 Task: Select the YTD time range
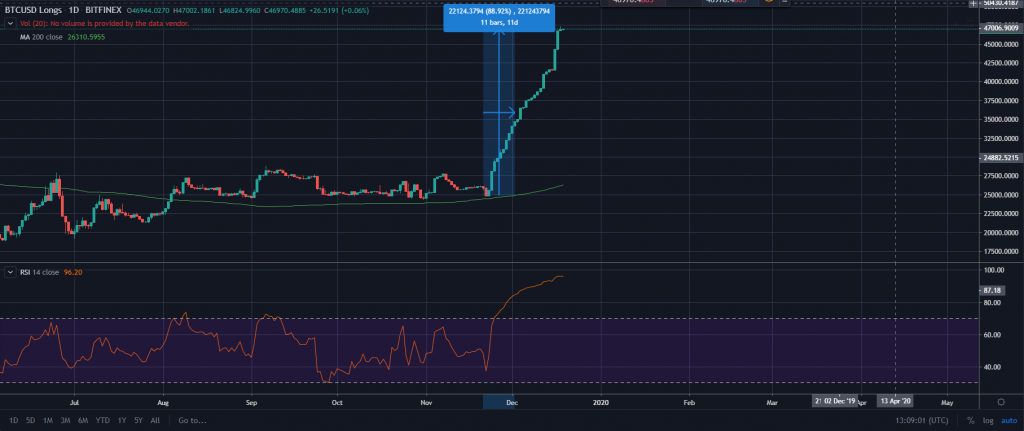tap(102, 421)
